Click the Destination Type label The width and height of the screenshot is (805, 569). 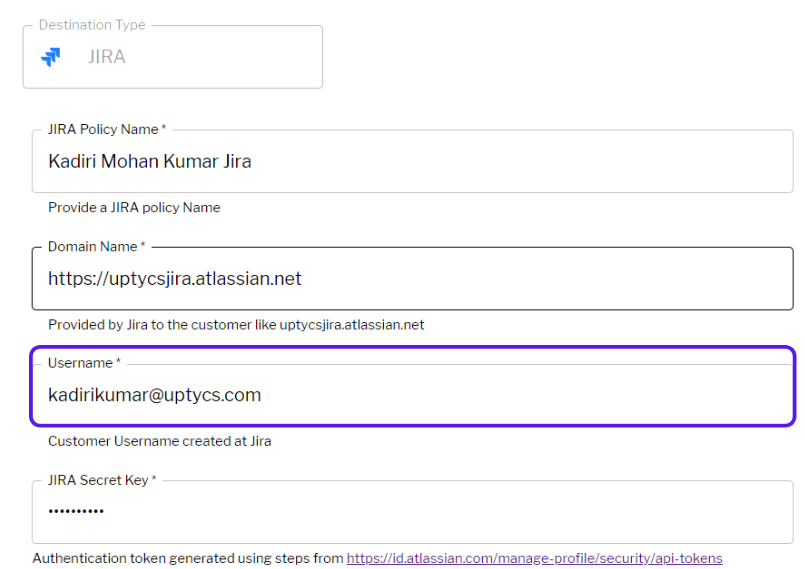click(x=92, y=25)
